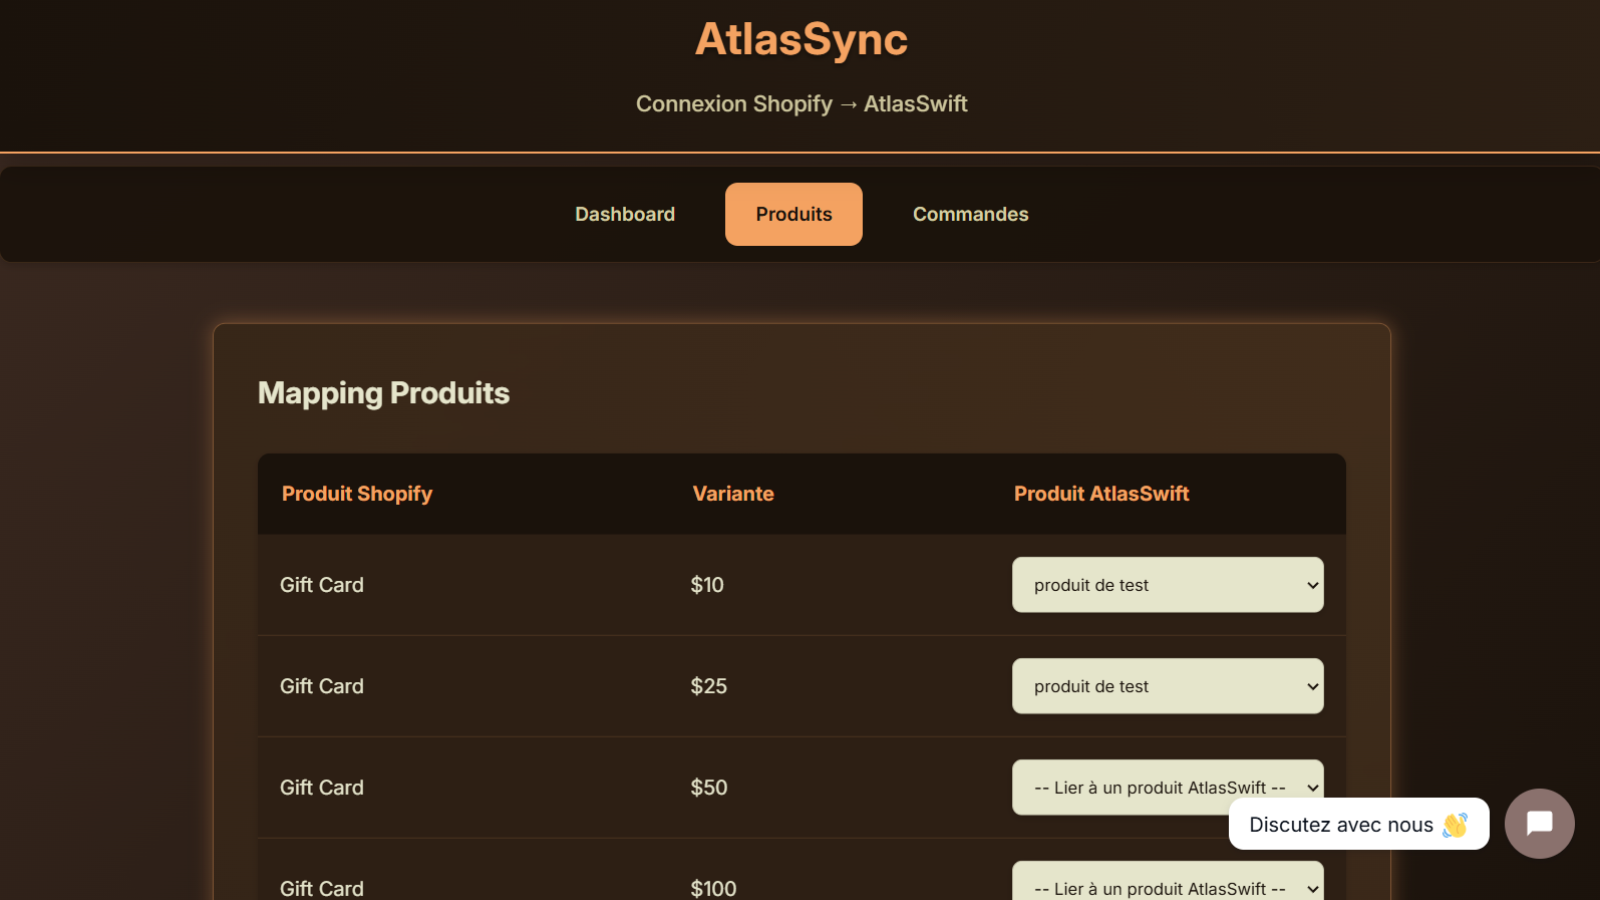Expand the AtlasSwift dropdown for $25 Gift Card
This screenshot has width=1600, height=900.
1167,686
